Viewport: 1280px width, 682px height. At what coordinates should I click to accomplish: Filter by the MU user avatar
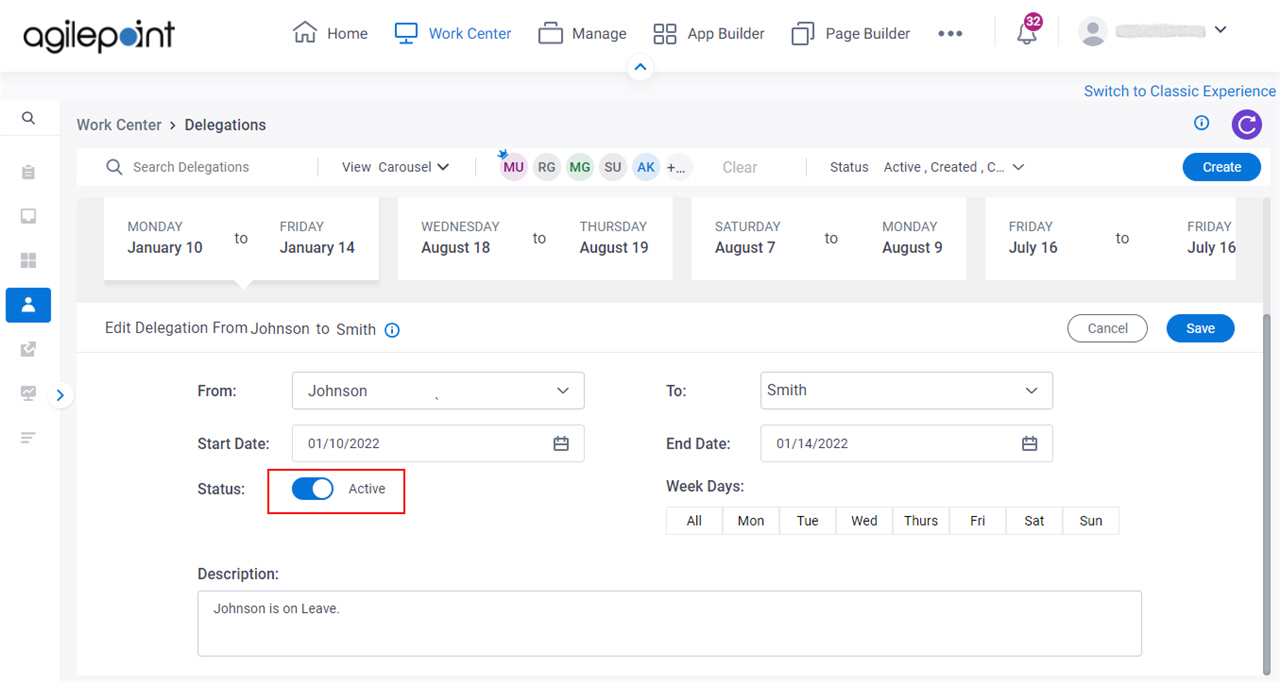[x=513, y=167]
